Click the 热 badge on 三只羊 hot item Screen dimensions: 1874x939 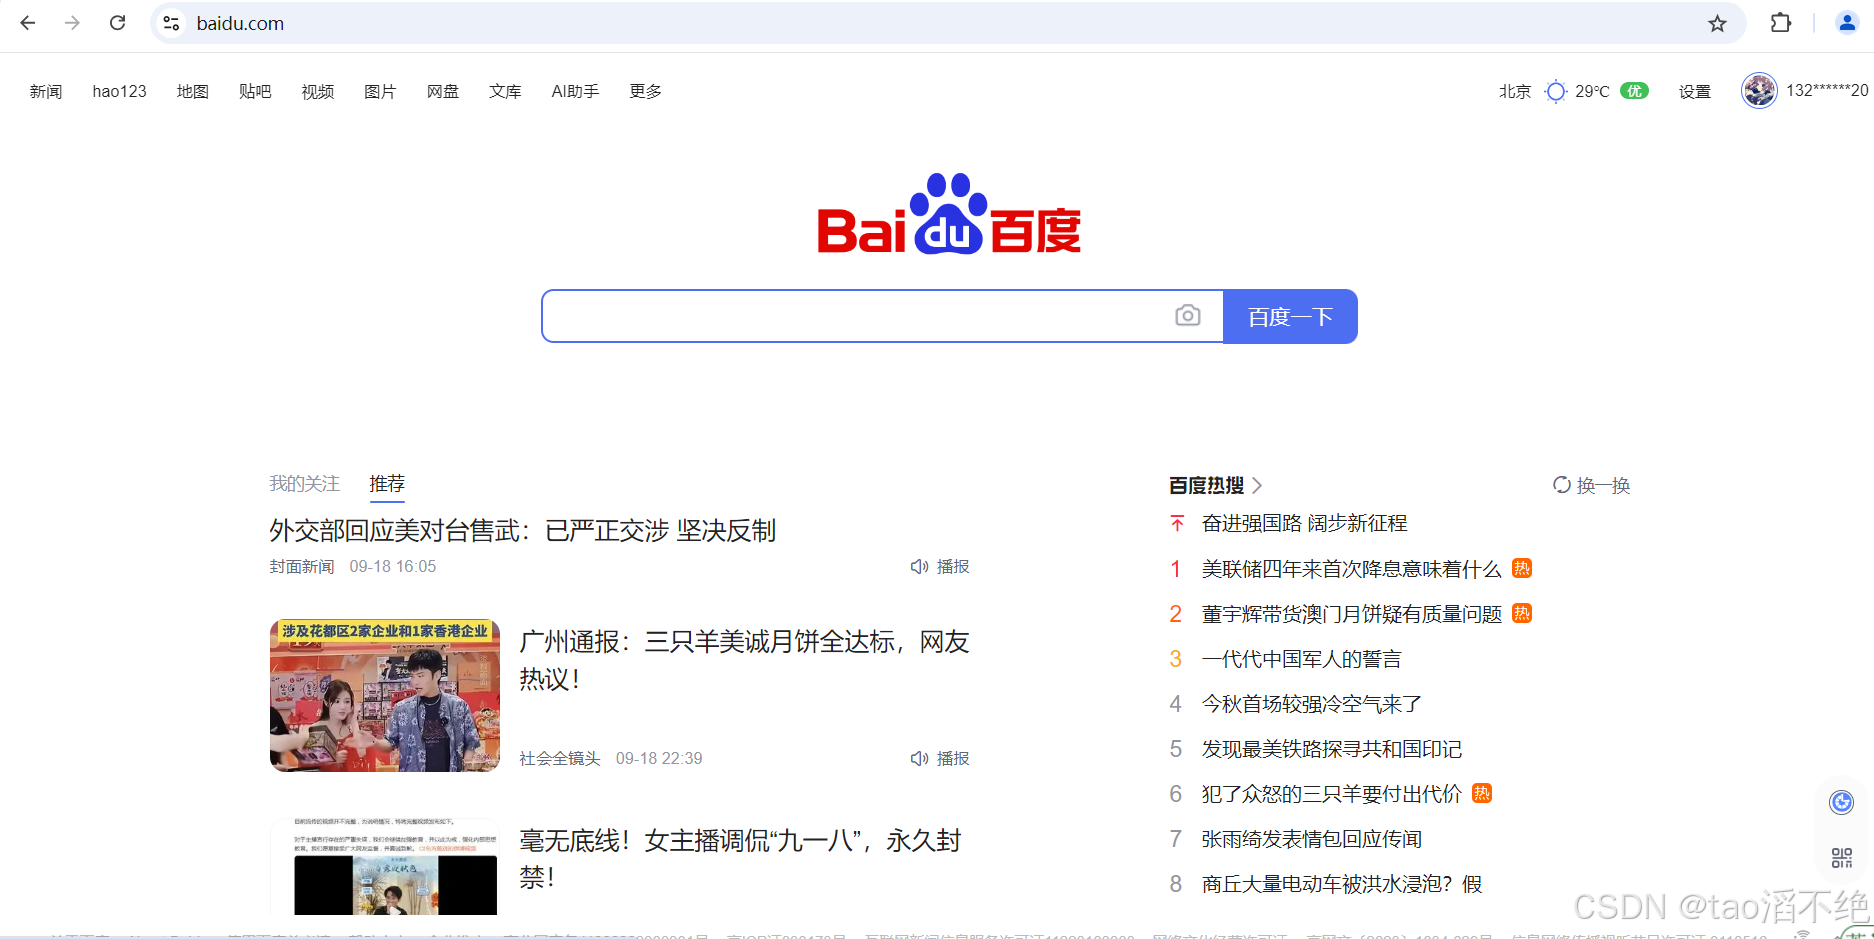[x=1482, y=793]
